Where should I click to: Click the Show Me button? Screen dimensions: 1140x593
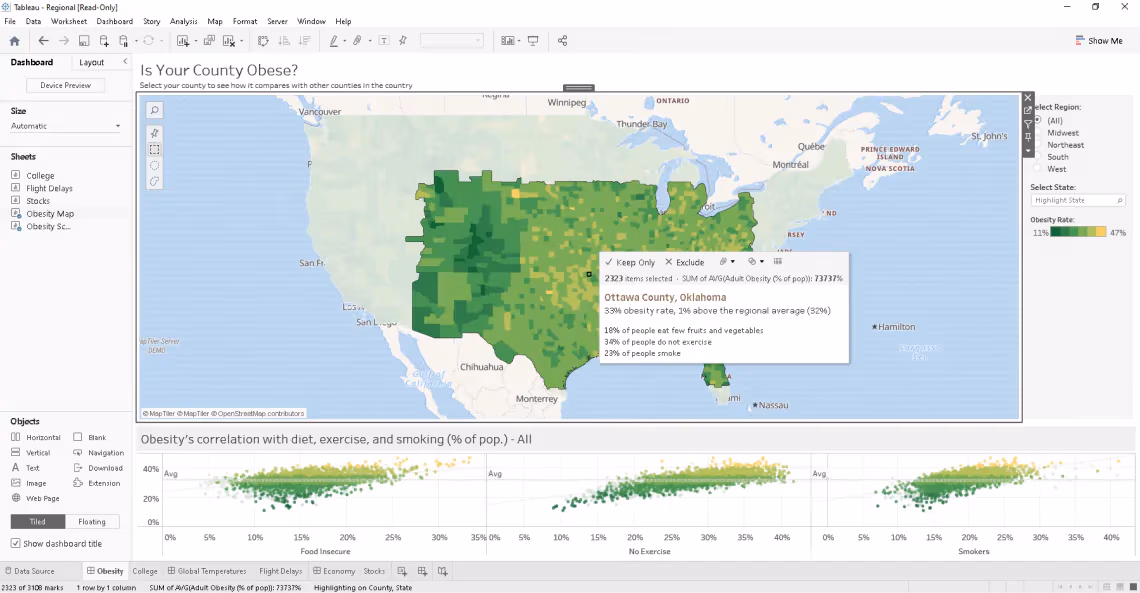pos(1099,41)
